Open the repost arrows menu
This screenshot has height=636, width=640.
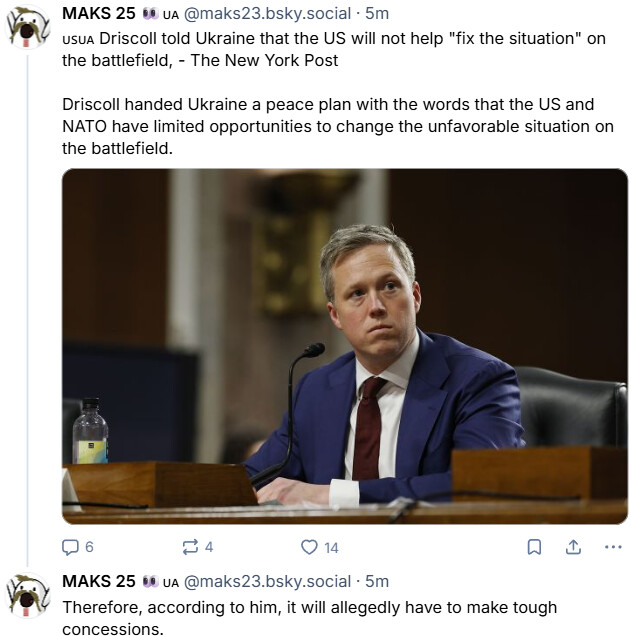[190, 547]
